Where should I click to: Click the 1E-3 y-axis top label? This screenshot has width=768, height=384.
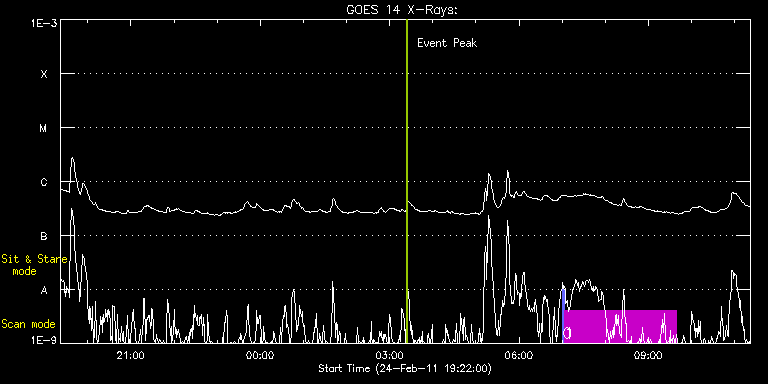44,23
